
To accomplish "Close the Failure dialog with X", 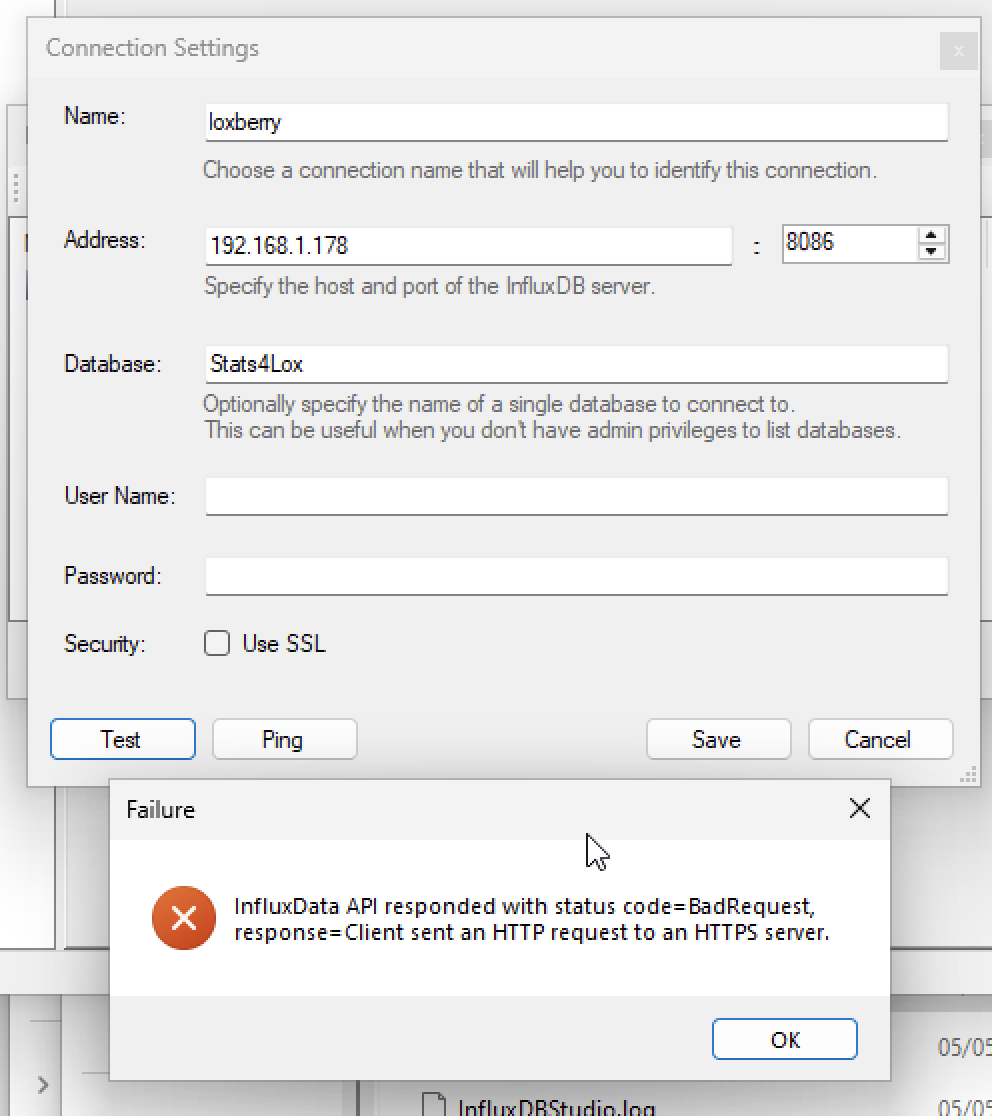I will click(860, 809).
